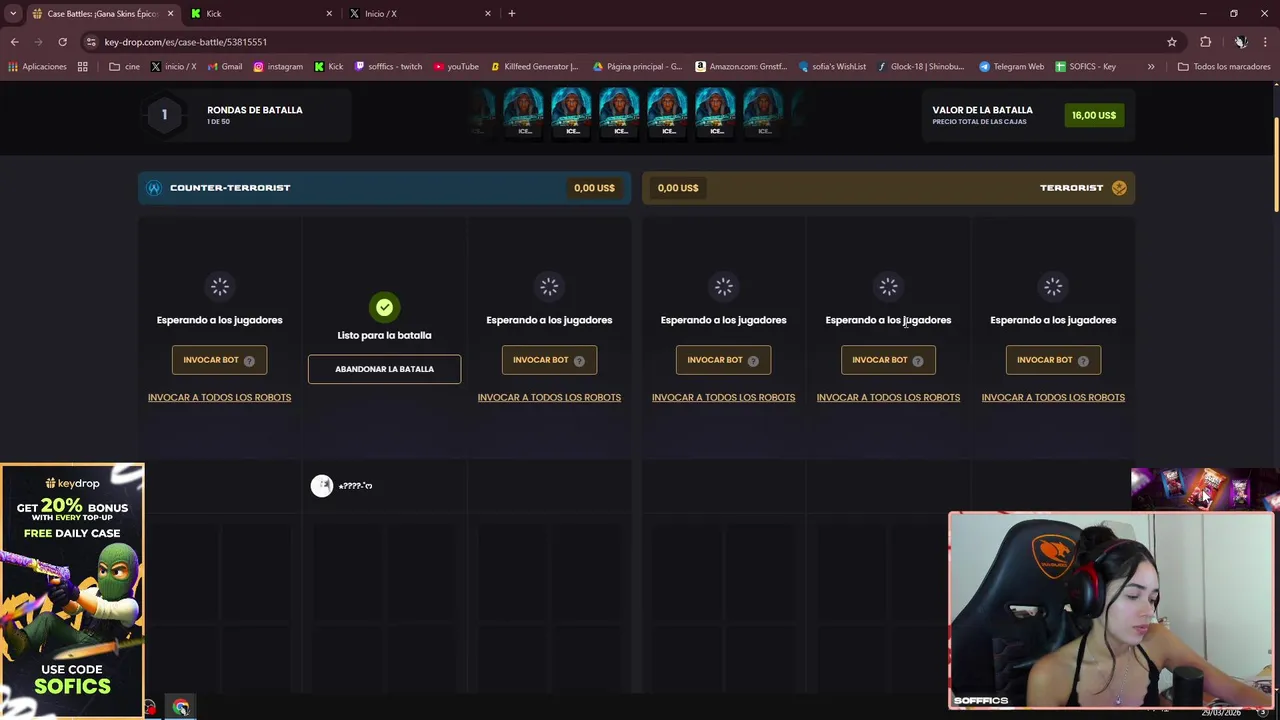
Task: Expand the hidden bookmarks overflow chevron
Action: [x=1151, y=67]
